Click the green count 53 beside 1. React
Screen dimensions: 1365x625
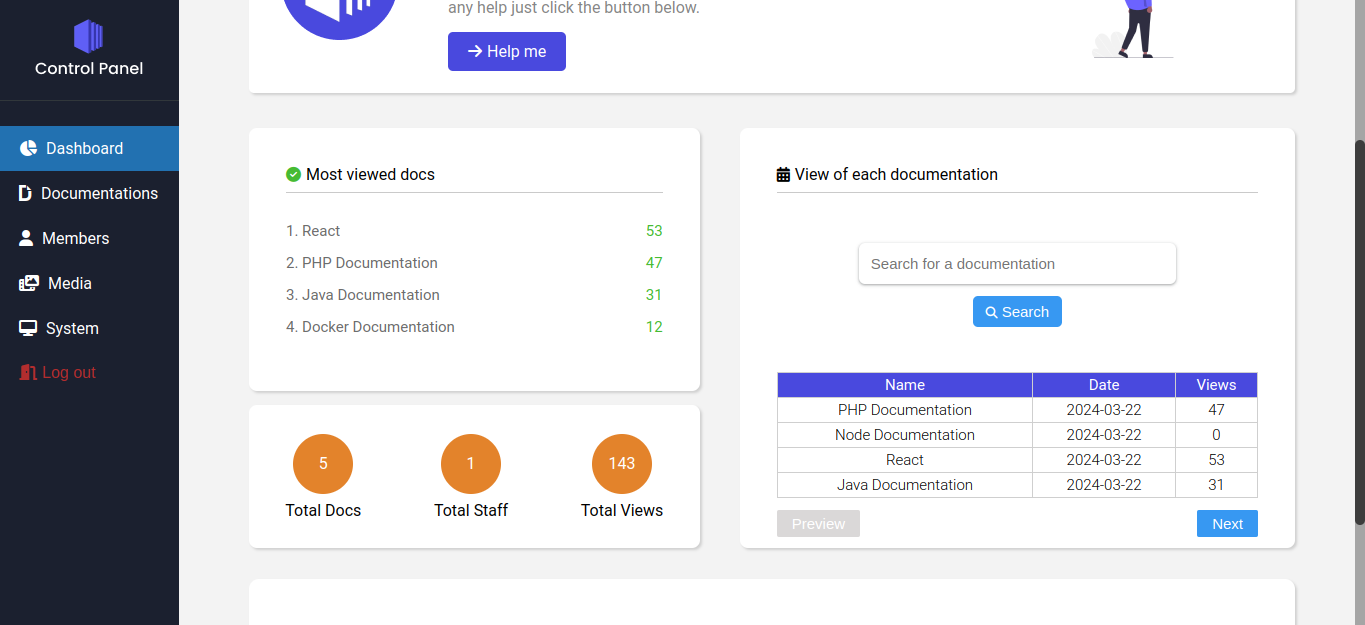[x=654, y=231]
